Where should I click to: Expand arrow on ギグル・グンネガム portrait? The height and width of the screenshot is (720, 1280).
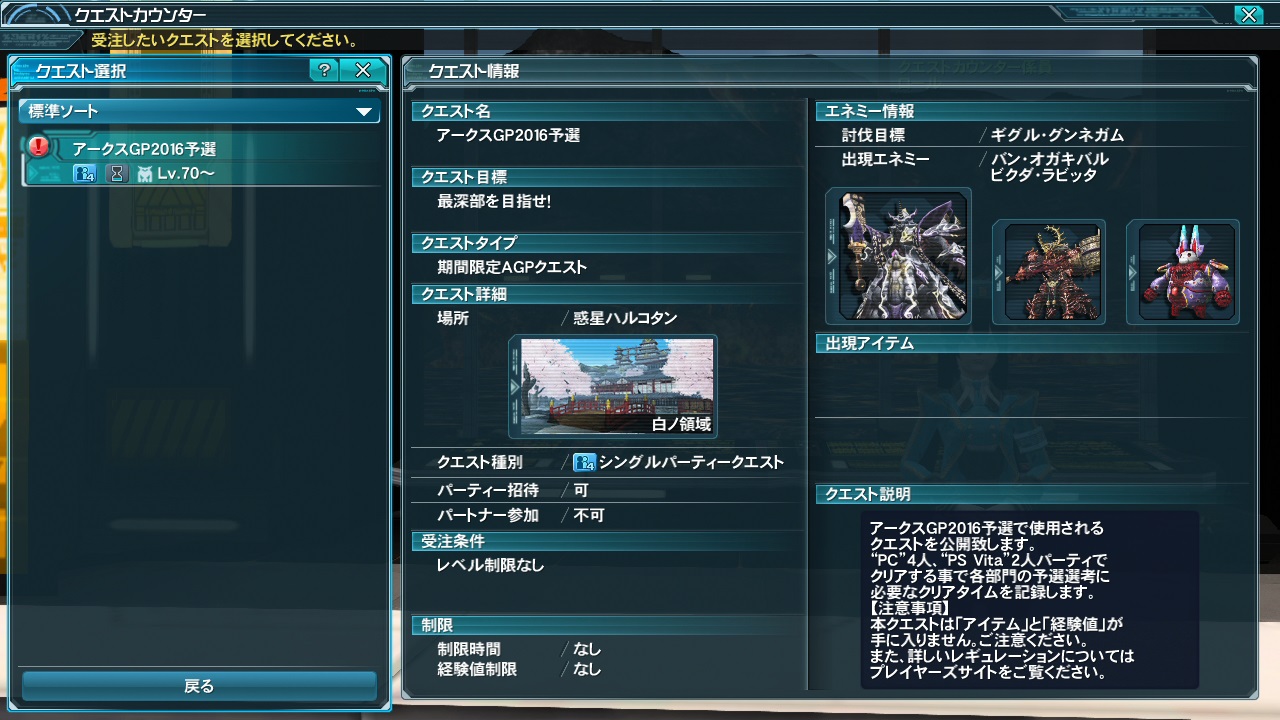coord(833,256)
